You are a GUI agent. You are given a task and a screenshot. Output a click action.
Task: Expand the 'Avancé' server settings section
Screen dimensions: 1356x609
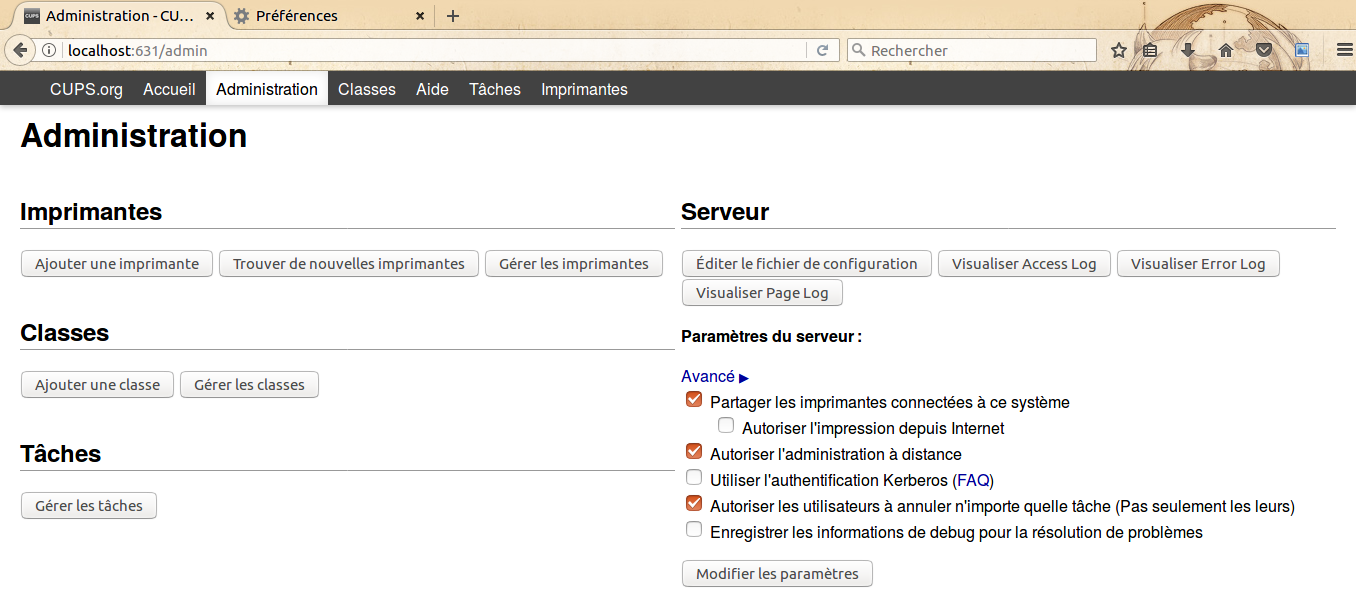click(714, 377)
